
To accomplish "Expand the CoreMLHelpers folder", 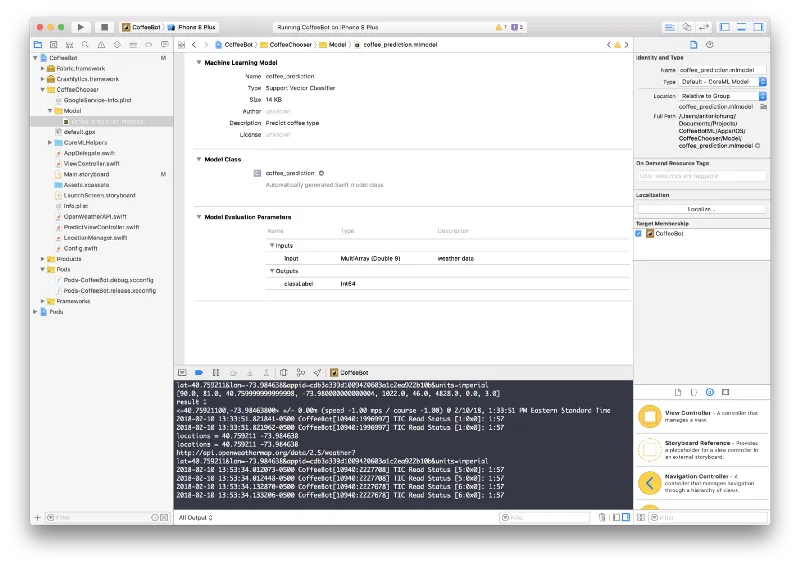I will (x=49, y=142).
